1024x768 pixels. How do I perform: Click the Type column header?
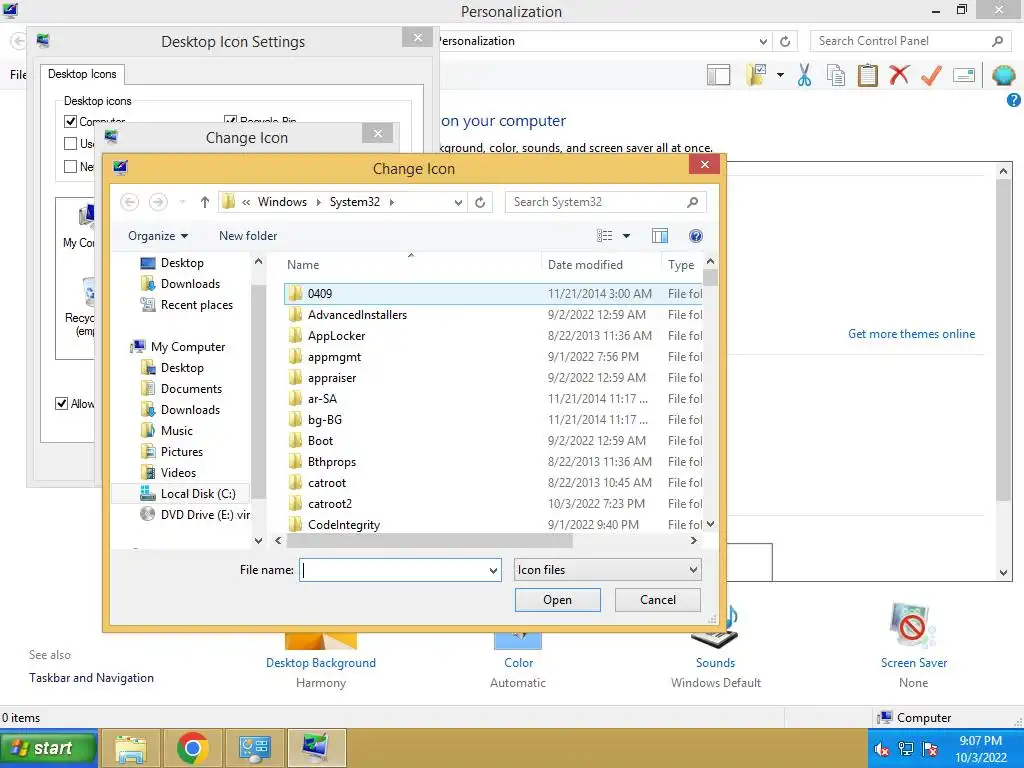[682, 264]
